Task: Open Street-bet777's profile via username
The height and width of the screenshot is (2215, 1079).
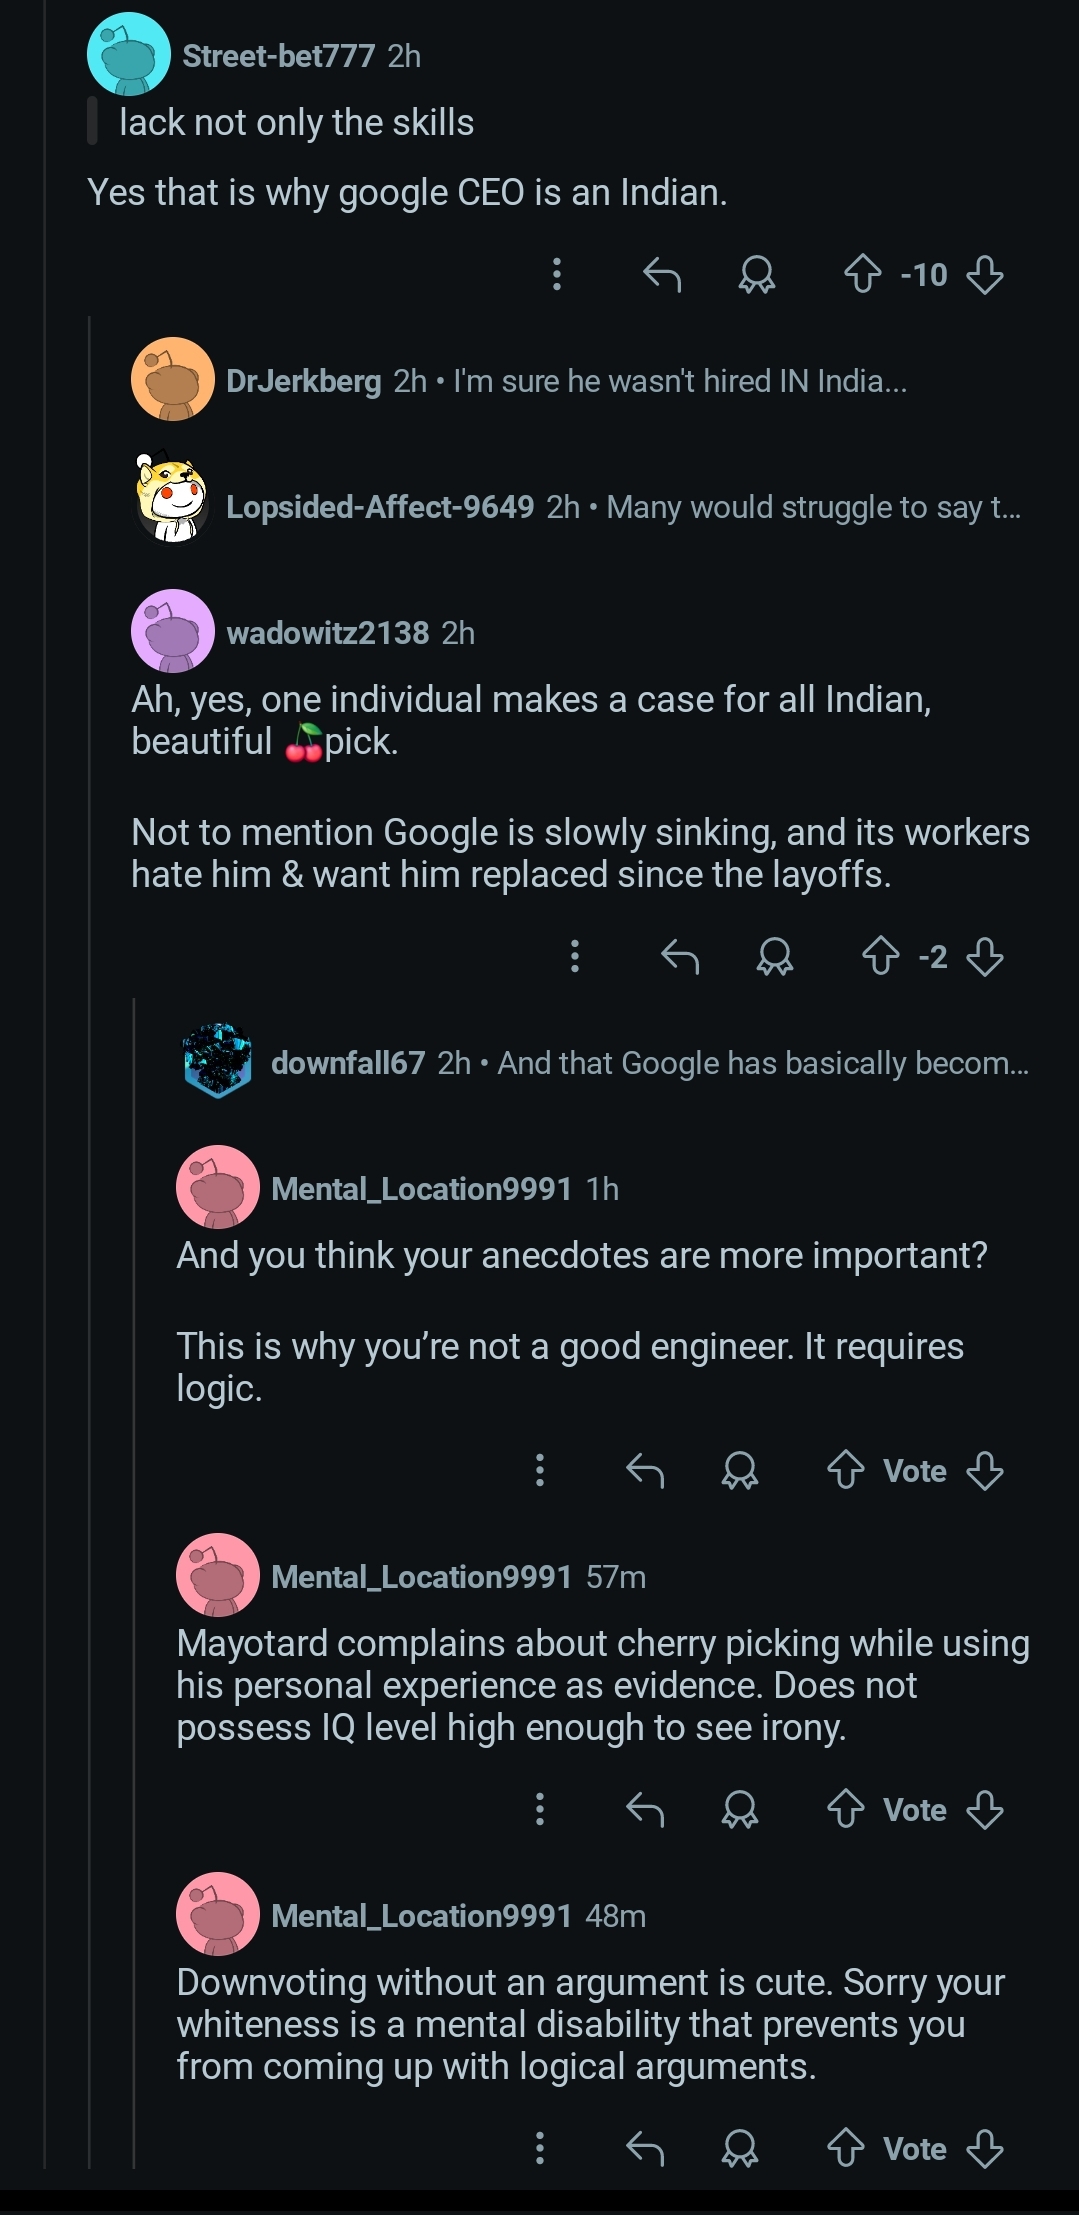Action: 278,56
